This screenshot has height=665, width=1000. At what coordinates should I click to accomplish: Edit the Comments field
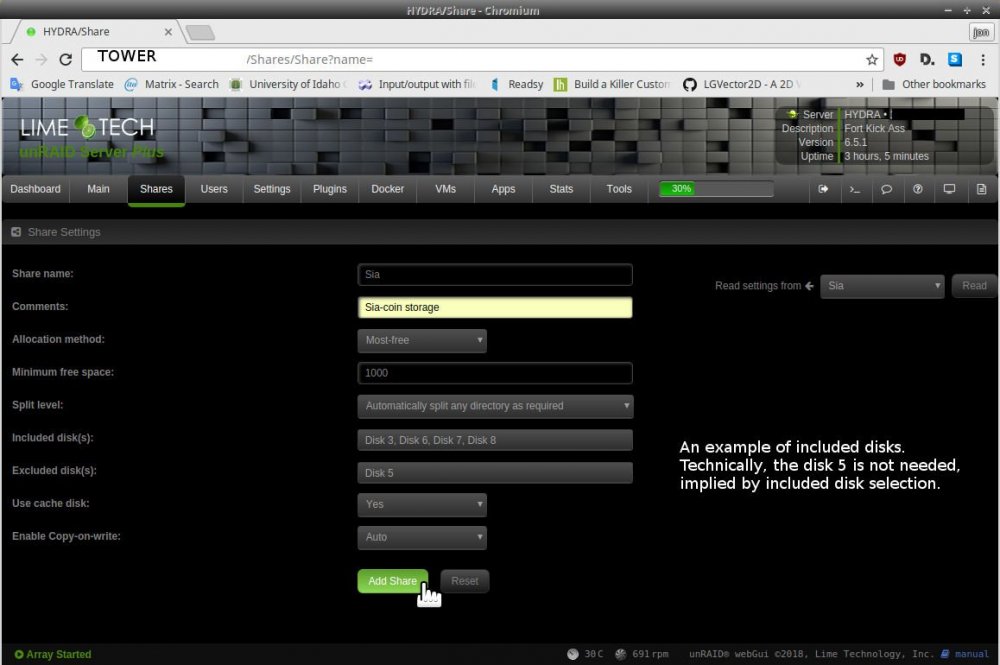[x=495, y=307]
